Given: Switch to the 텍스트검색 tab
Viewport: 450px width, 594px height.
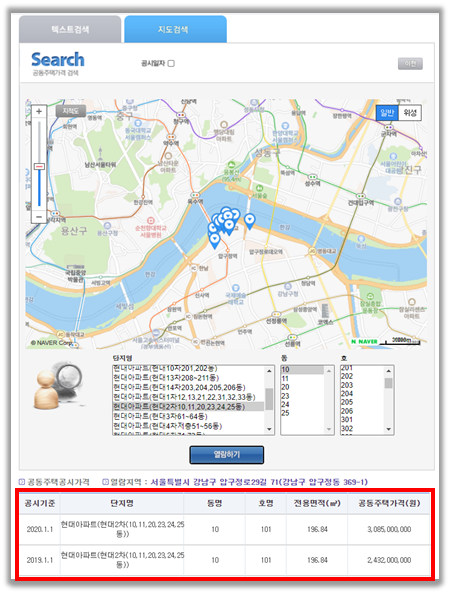Looking at the screenshot, I should (70, 29).
